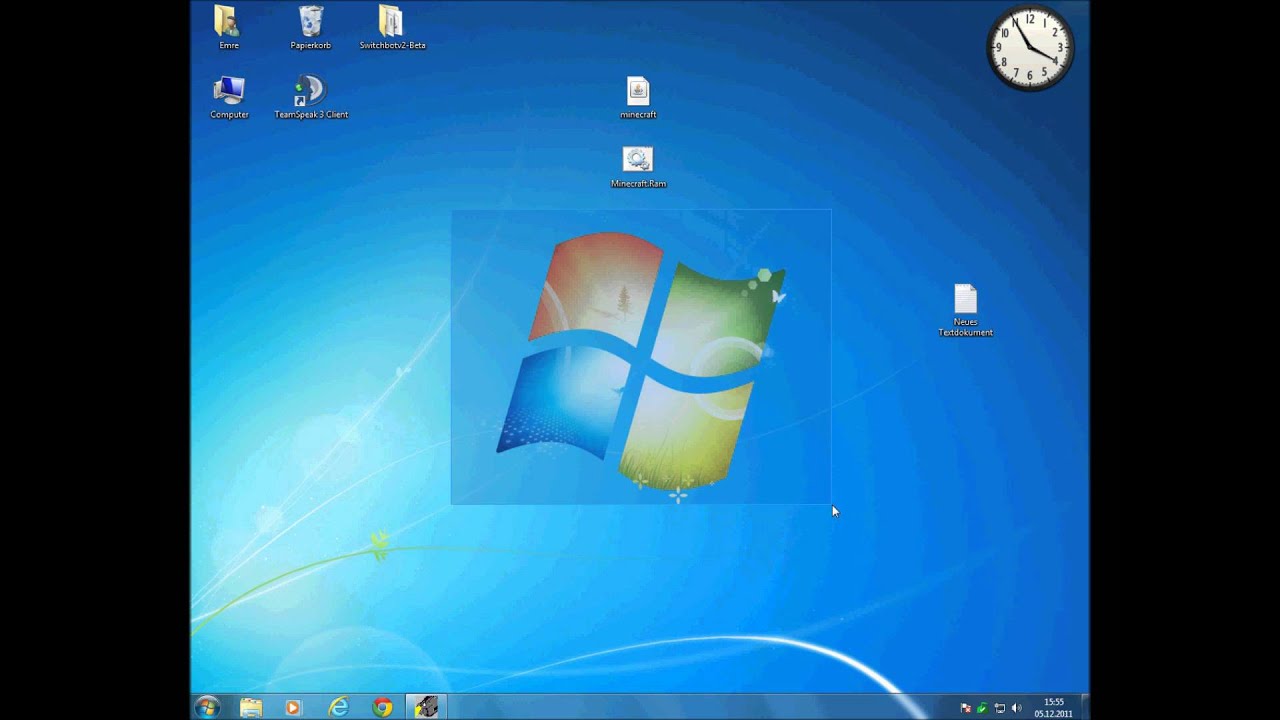The width and height of the screenshot is (1280, 720).
Task: Open the Action Center flag tray icon
Action: click(966, 708)
